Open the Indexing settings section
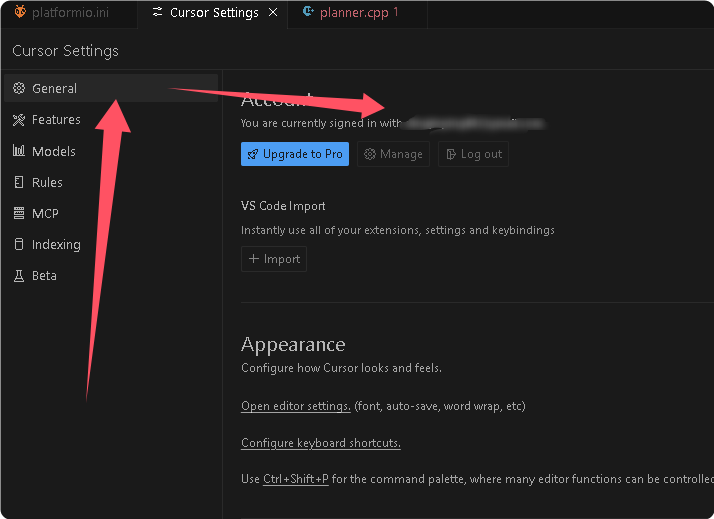714x519 pixels. coord(111,244)
